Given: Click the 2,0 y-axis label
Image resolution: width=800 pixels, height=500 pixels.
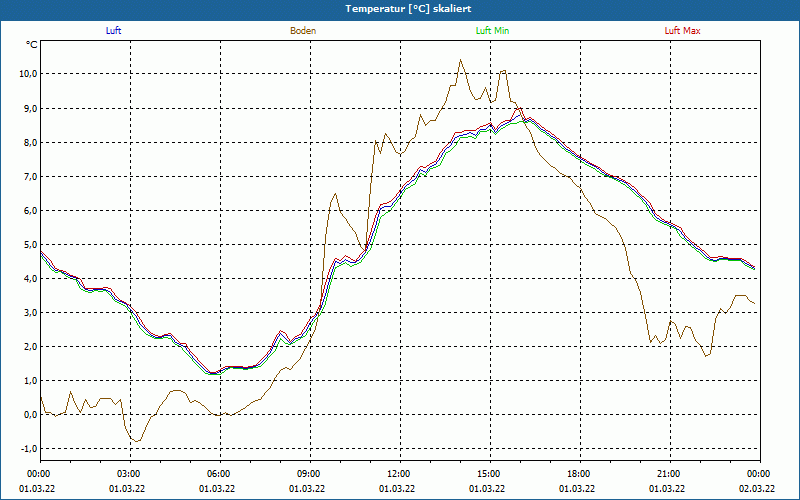Looking at the screenshot, I should [30, 347].
